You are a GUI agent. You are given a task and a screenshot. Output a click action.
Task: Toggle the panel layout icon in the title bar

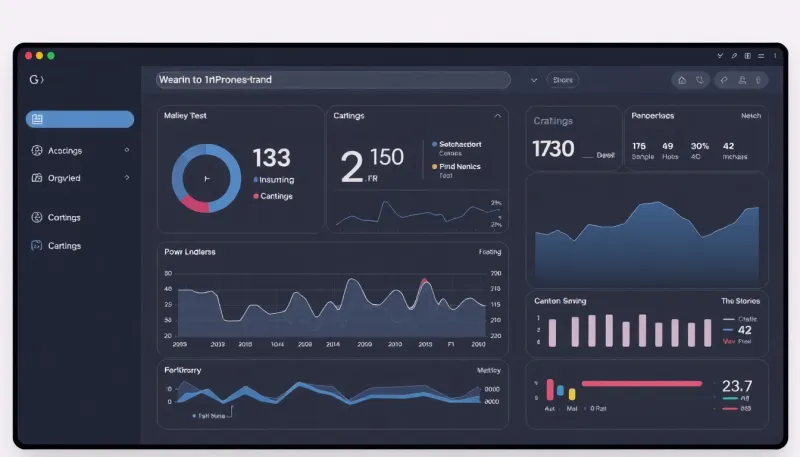[x=747, y=56]
